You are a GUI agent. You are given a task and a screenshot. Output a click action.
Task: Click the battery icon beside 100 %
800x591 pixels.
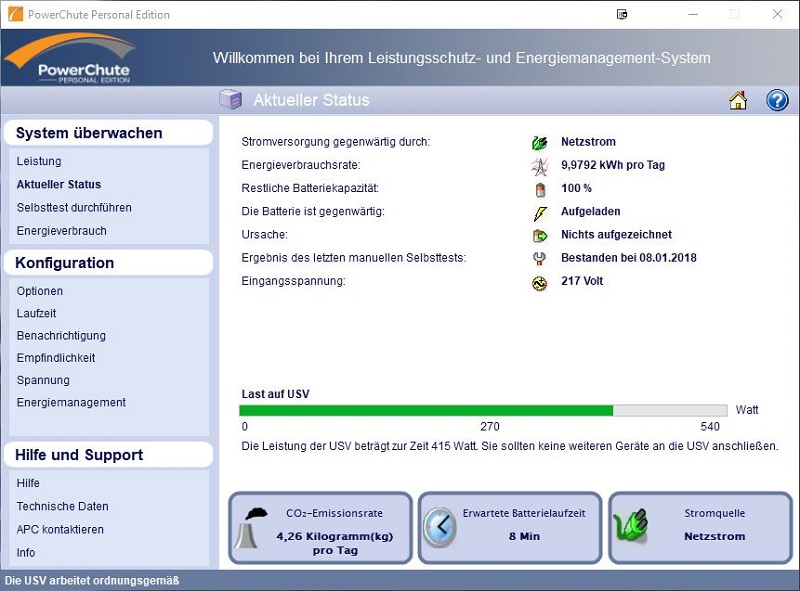pos(540,189)
